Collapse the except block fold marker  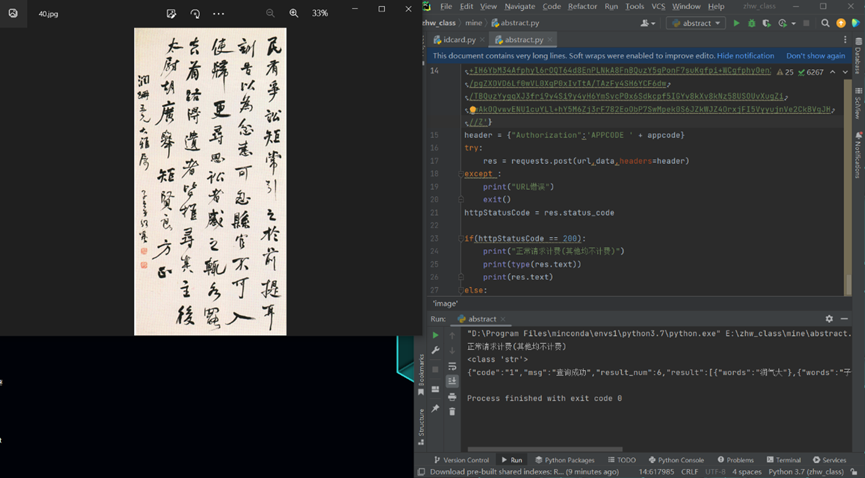pos(461,174)
